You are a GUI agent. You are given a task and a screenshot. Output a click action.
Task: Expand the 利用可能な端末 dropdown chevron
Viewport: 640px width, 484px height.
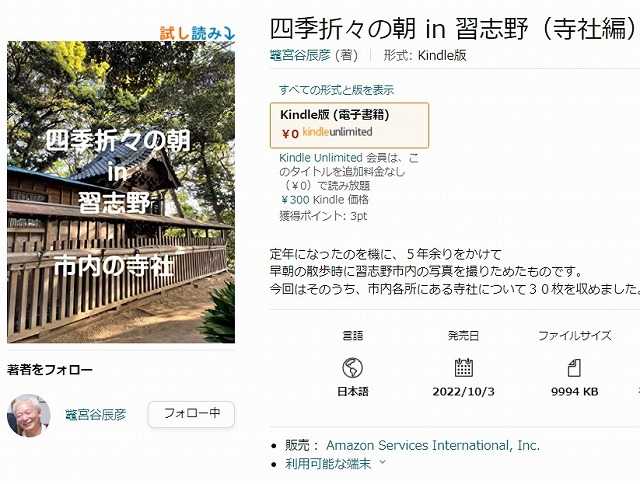point(382,462)
